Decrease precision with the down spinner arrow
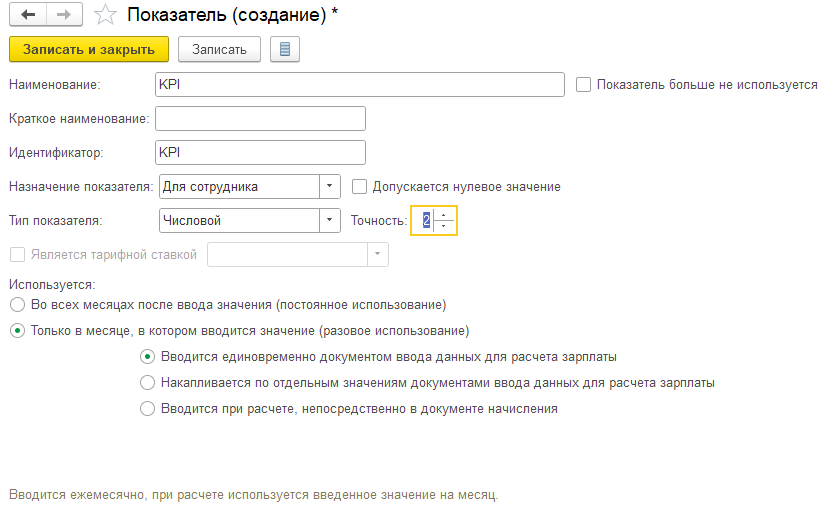Screen dimensions: 824x514 click(444, 226)
